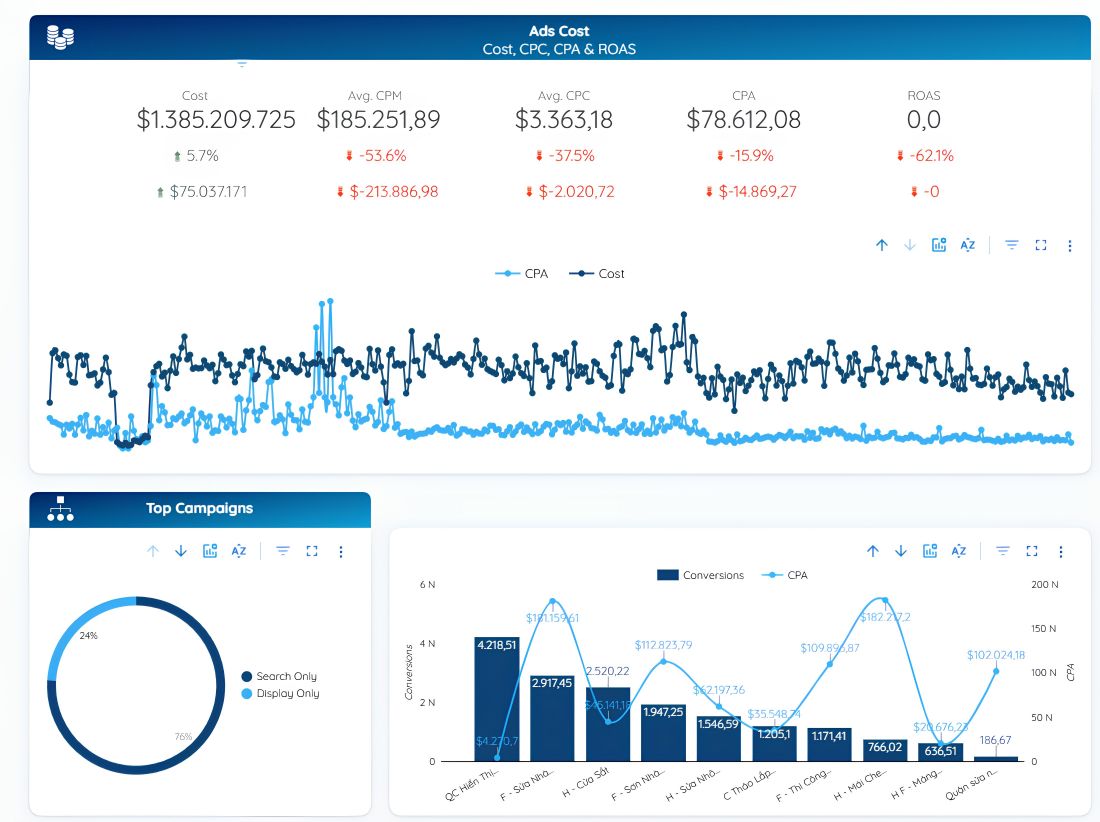Click the -15.9% CPA change indicator
1100x822 pixels.
click(744, 156)
